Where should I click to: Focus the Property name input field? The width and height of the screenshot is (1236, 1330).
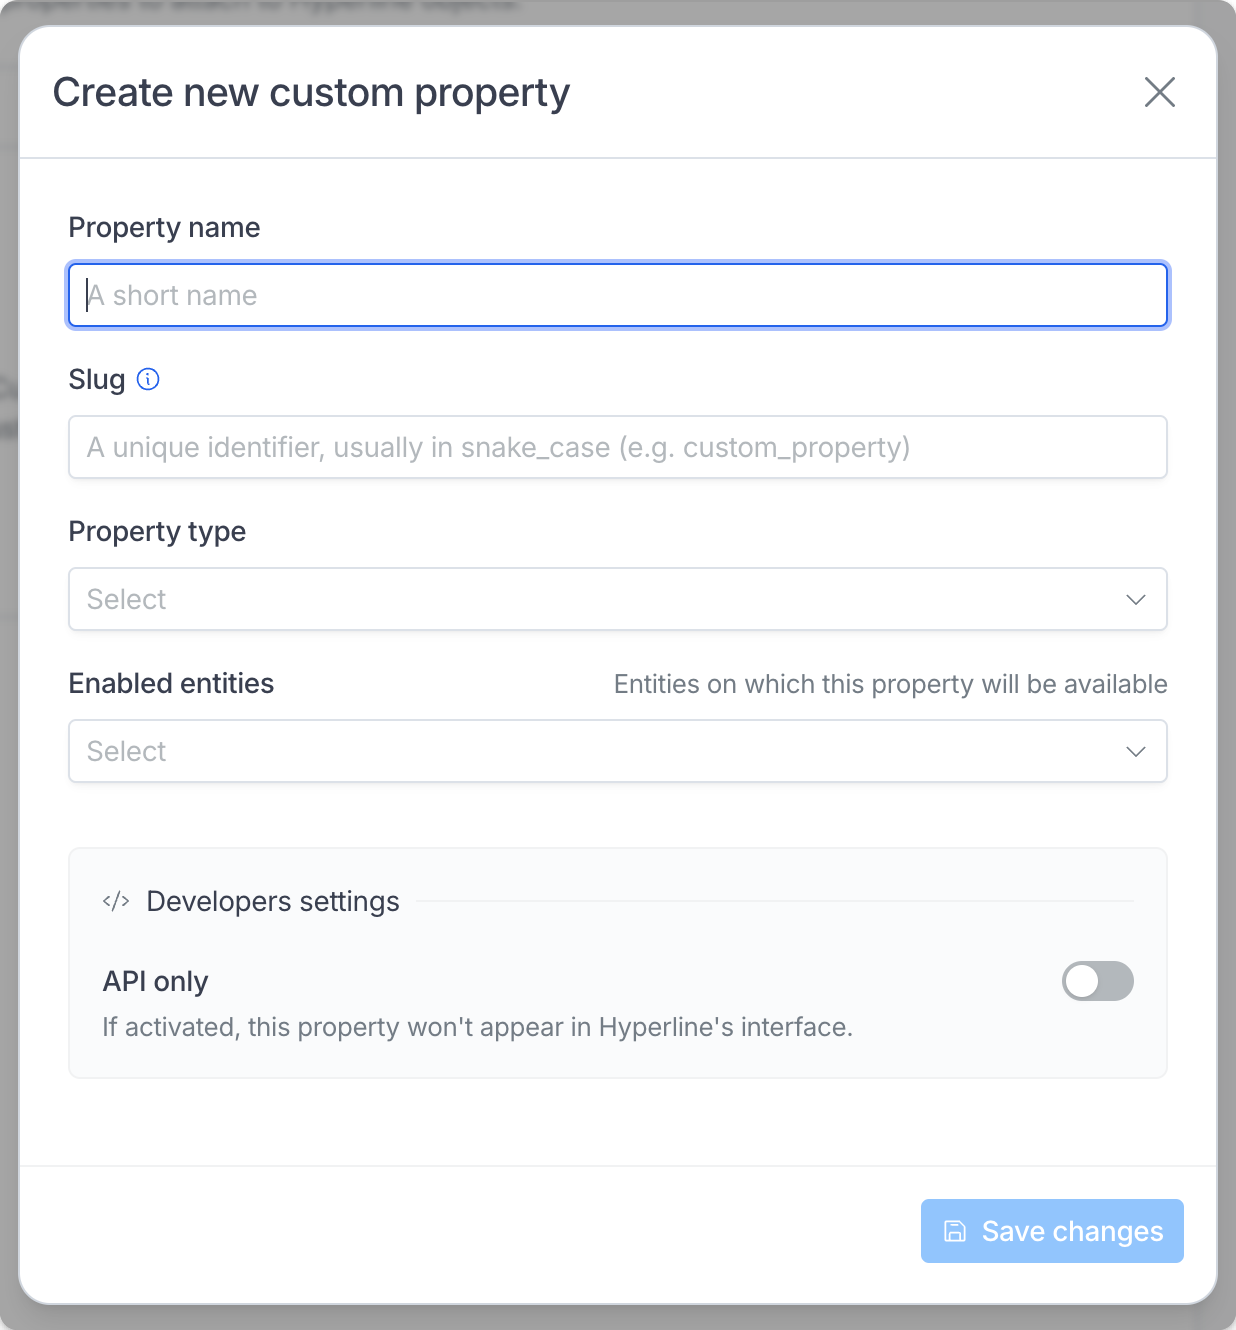tap(618, 295)
